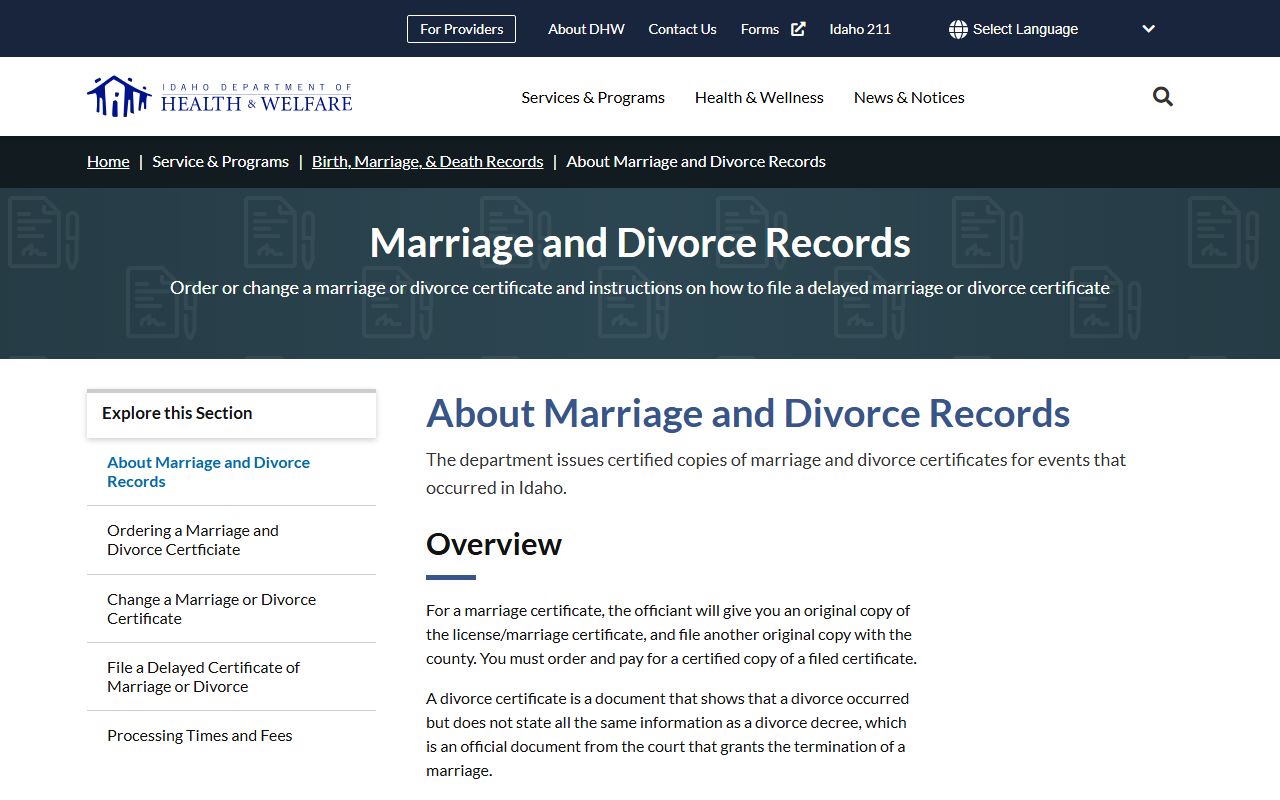Click the Overview heading

tap(494, 544)
